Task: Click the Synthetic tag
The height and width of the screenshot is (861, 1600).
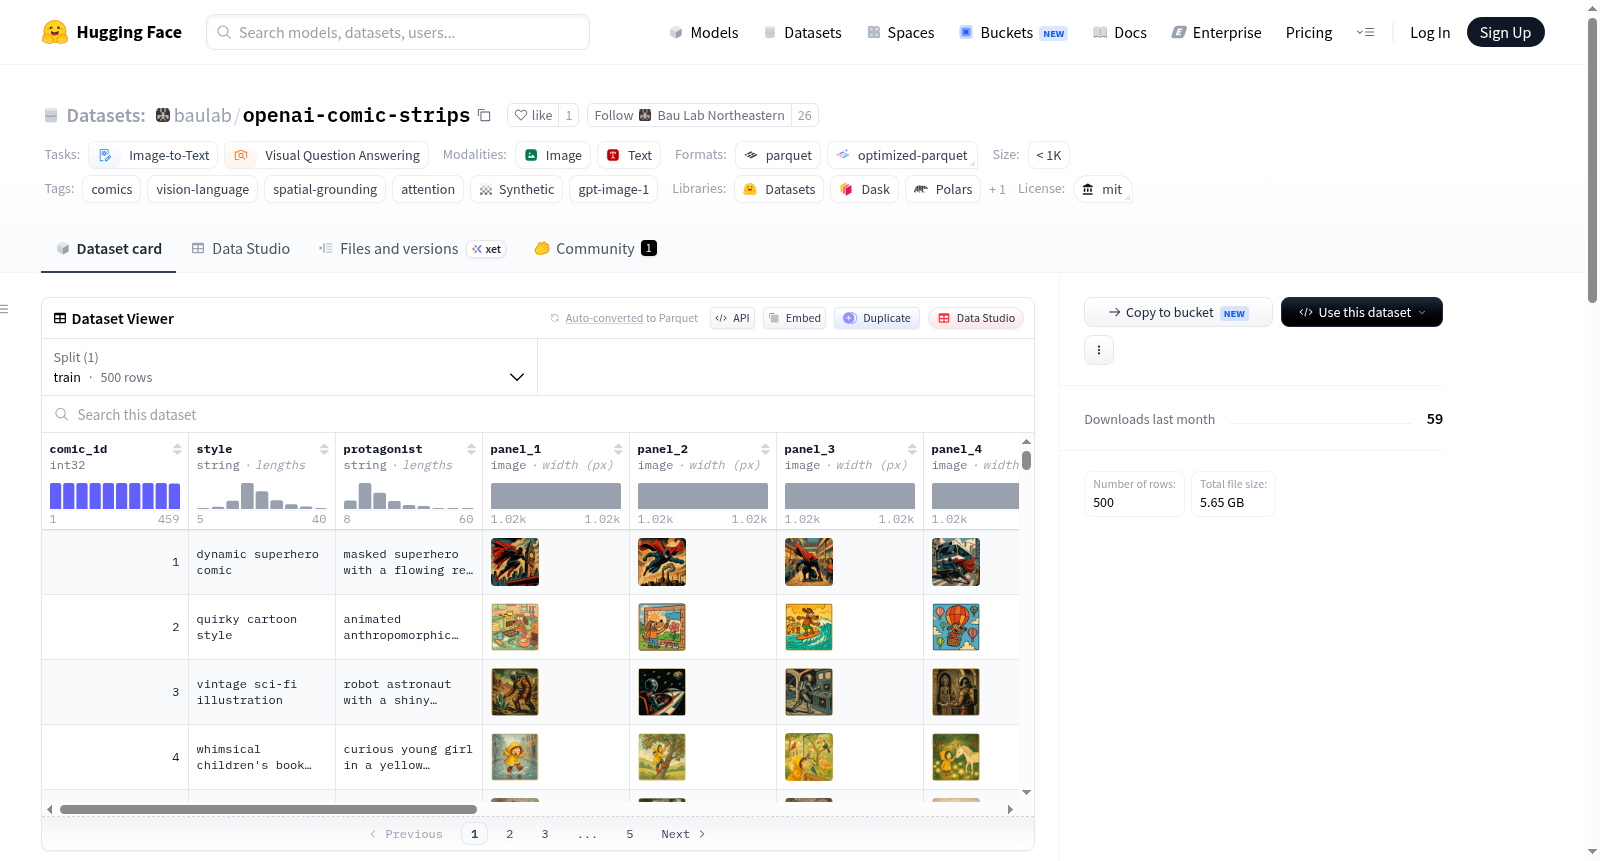Action: tap(516, 189)
